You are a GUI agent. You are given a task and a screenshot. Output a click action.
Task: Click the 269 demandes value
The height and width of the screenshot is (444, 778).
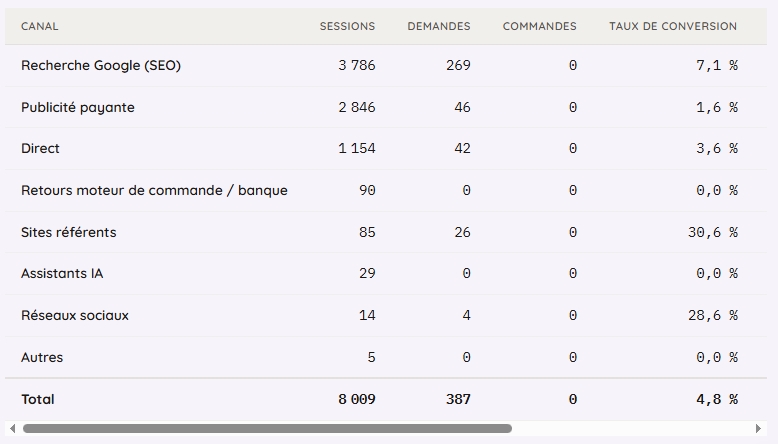pos(458,65)
